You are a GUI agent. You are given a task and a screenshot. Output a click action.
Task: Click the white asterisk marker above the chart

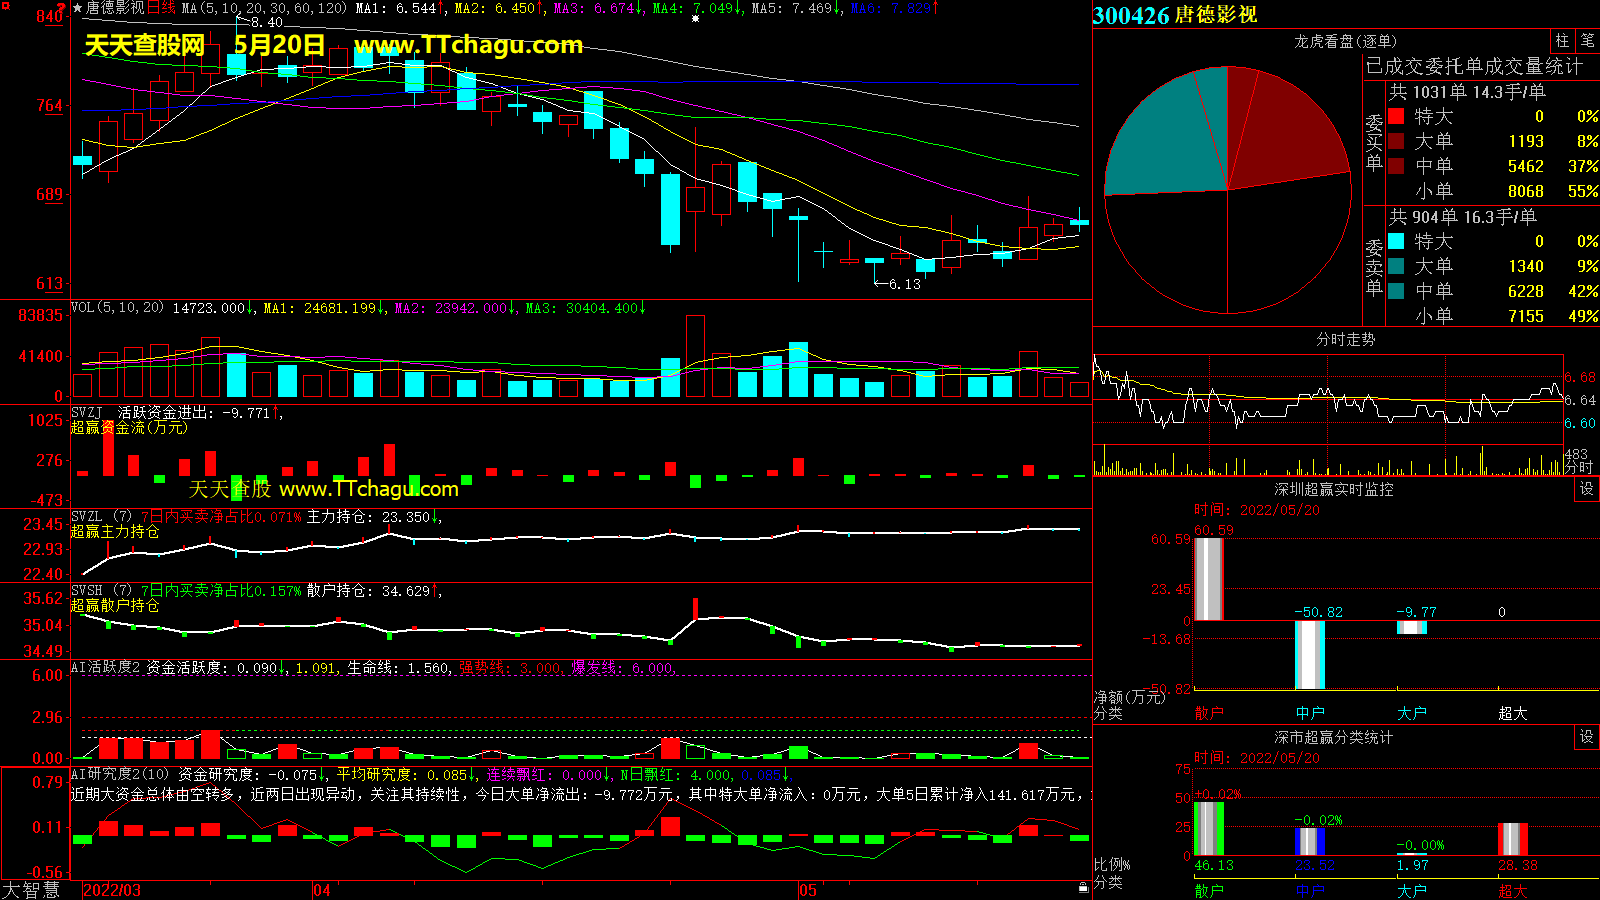695,18
